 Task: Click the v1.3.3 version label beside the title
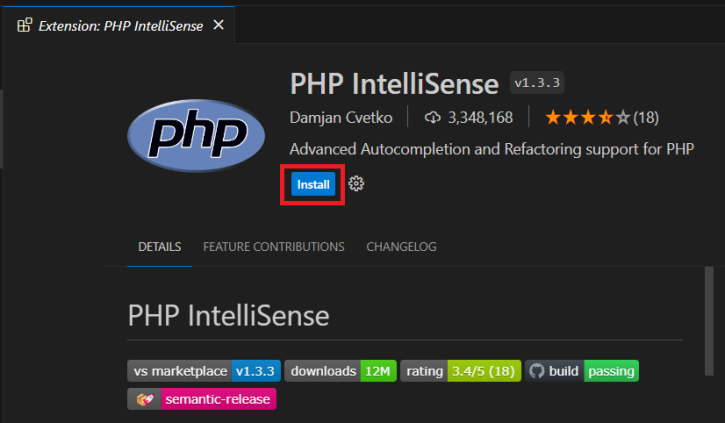(x=537, y=83)
